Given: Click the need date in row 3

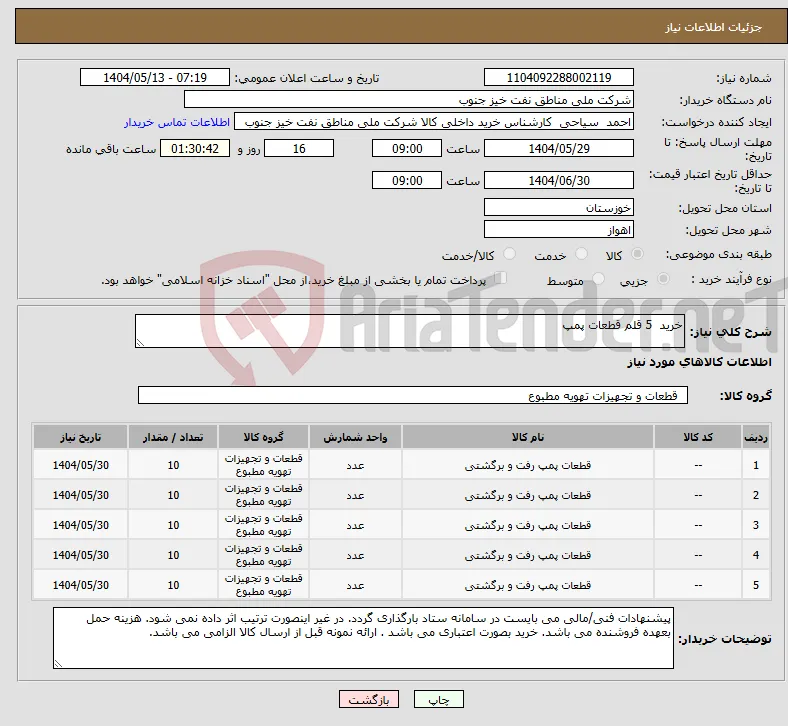Looking at the screenshot, I should coord(80,525).
